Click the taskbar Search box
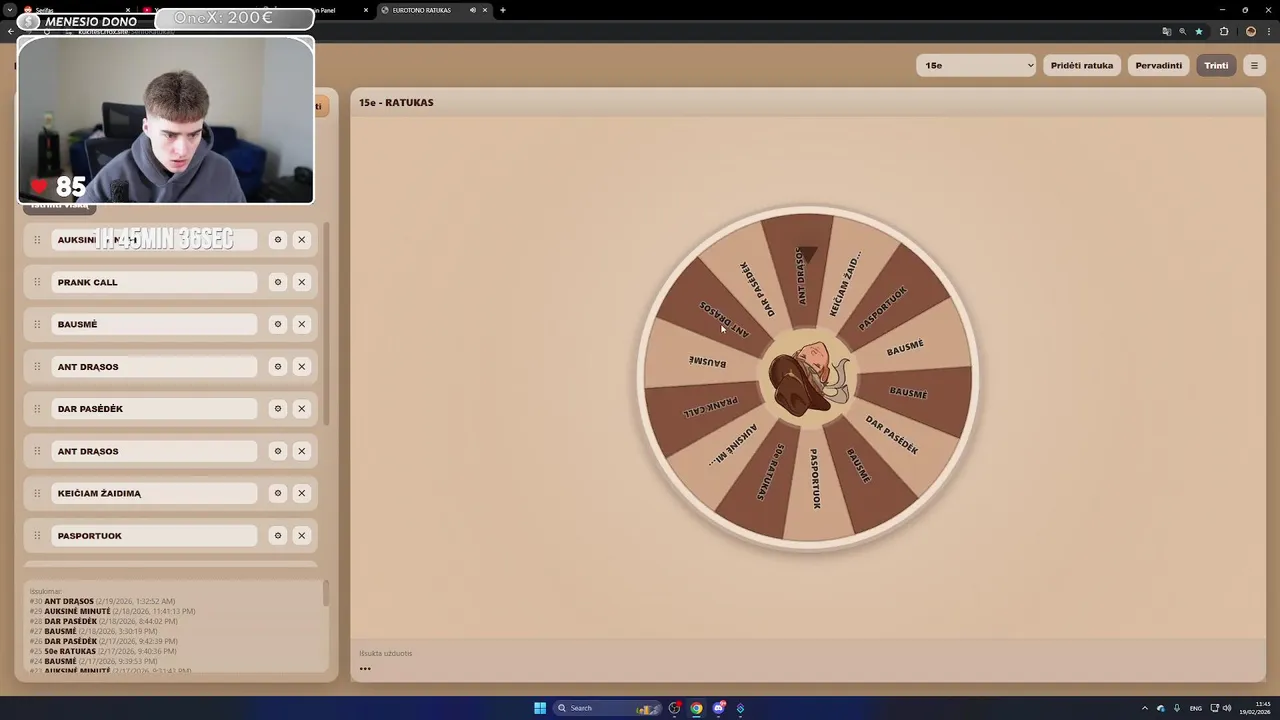1280x720 pixels. point(609,708)
